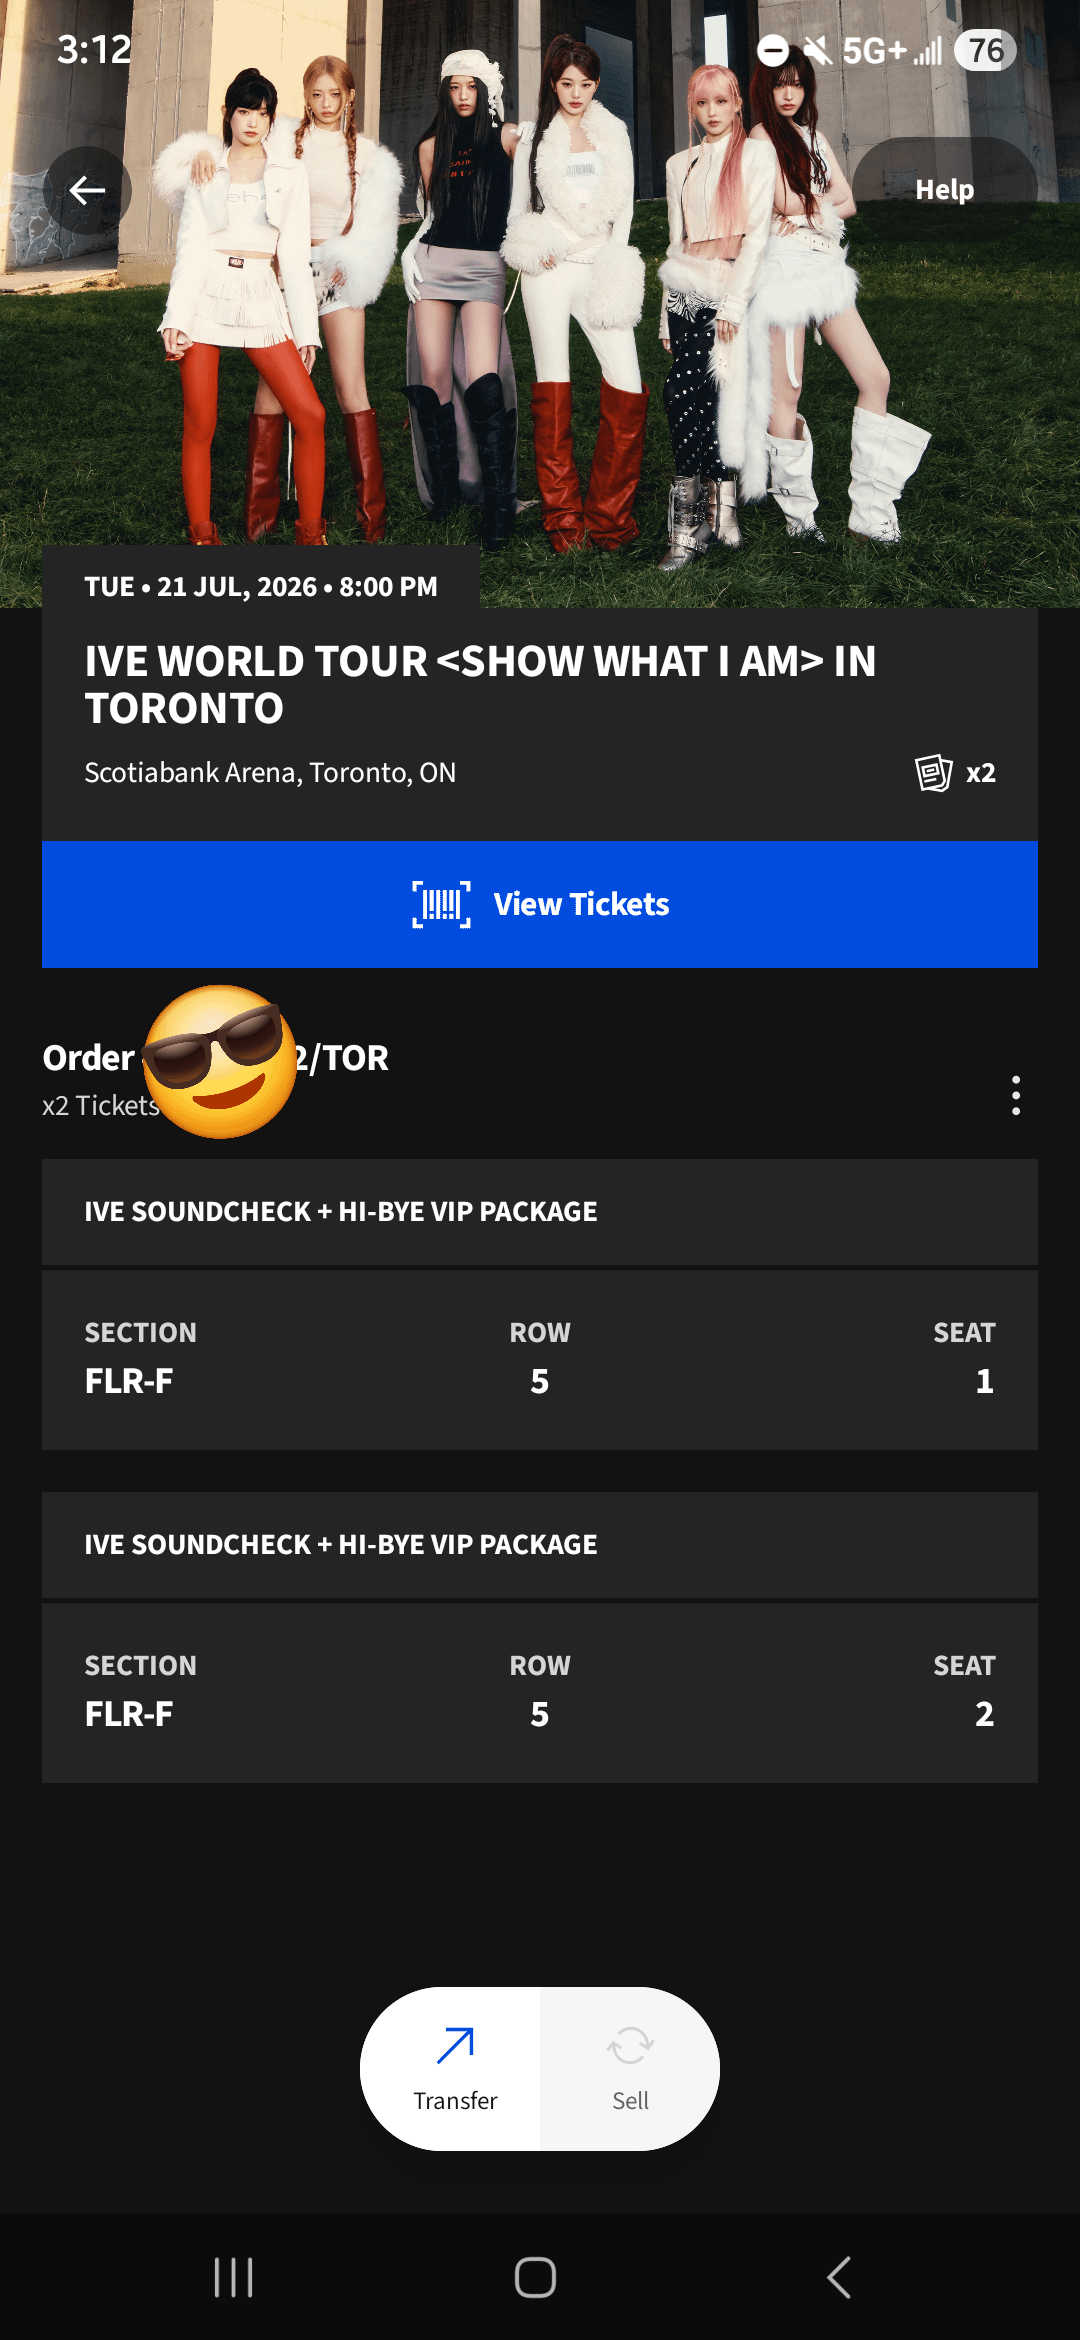Image resolution: width=1080 pixels, height=2340 pixels.
Task: Tap the Transfer arrow icon
Action: click(x=455, y=2046)
